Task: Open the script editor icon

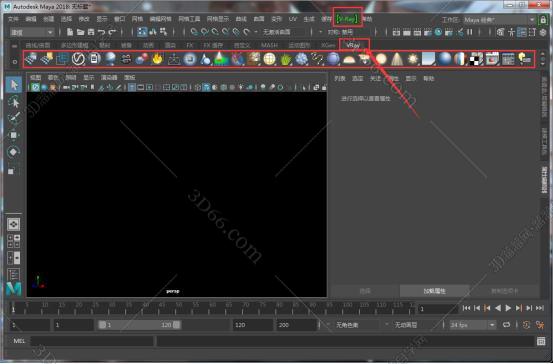Action: tap(541, 341)
